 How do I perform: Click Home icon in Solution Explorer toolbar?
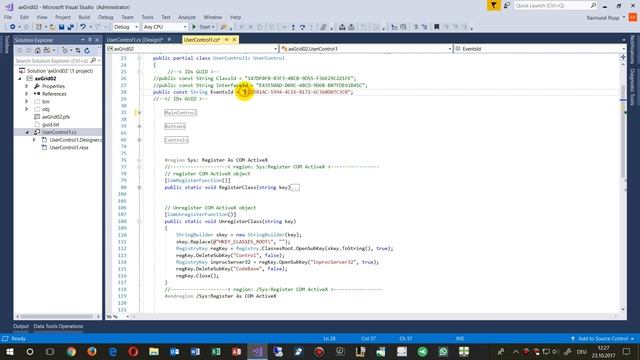point(38,51)
